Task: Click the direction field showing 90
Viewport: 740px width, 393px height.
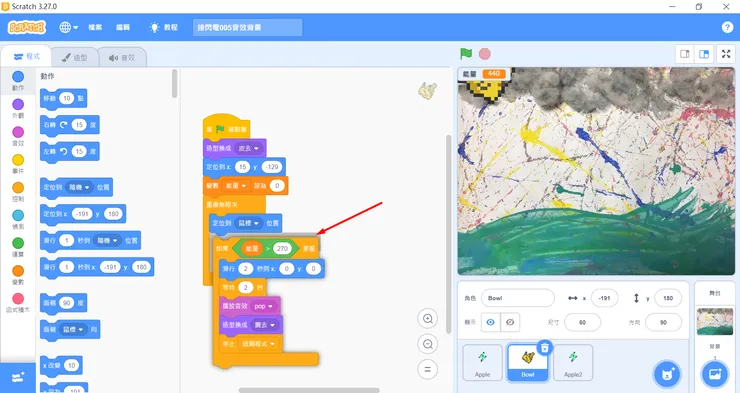Action: point(663,322)
